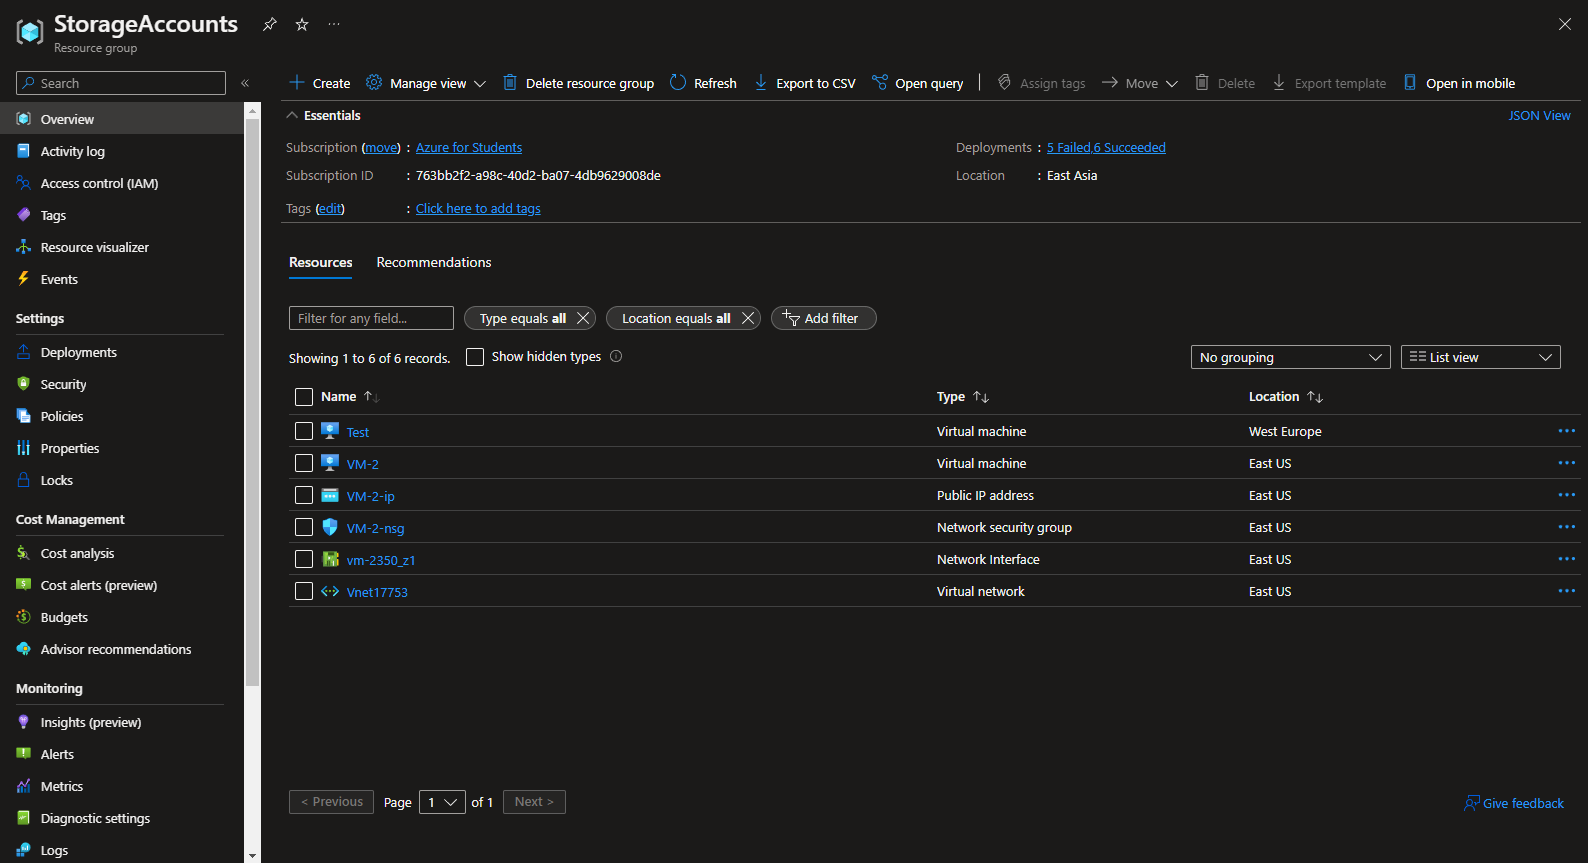The image size is (1588, 863).
Task: Collapse the Essentials section
Action: 292,115
